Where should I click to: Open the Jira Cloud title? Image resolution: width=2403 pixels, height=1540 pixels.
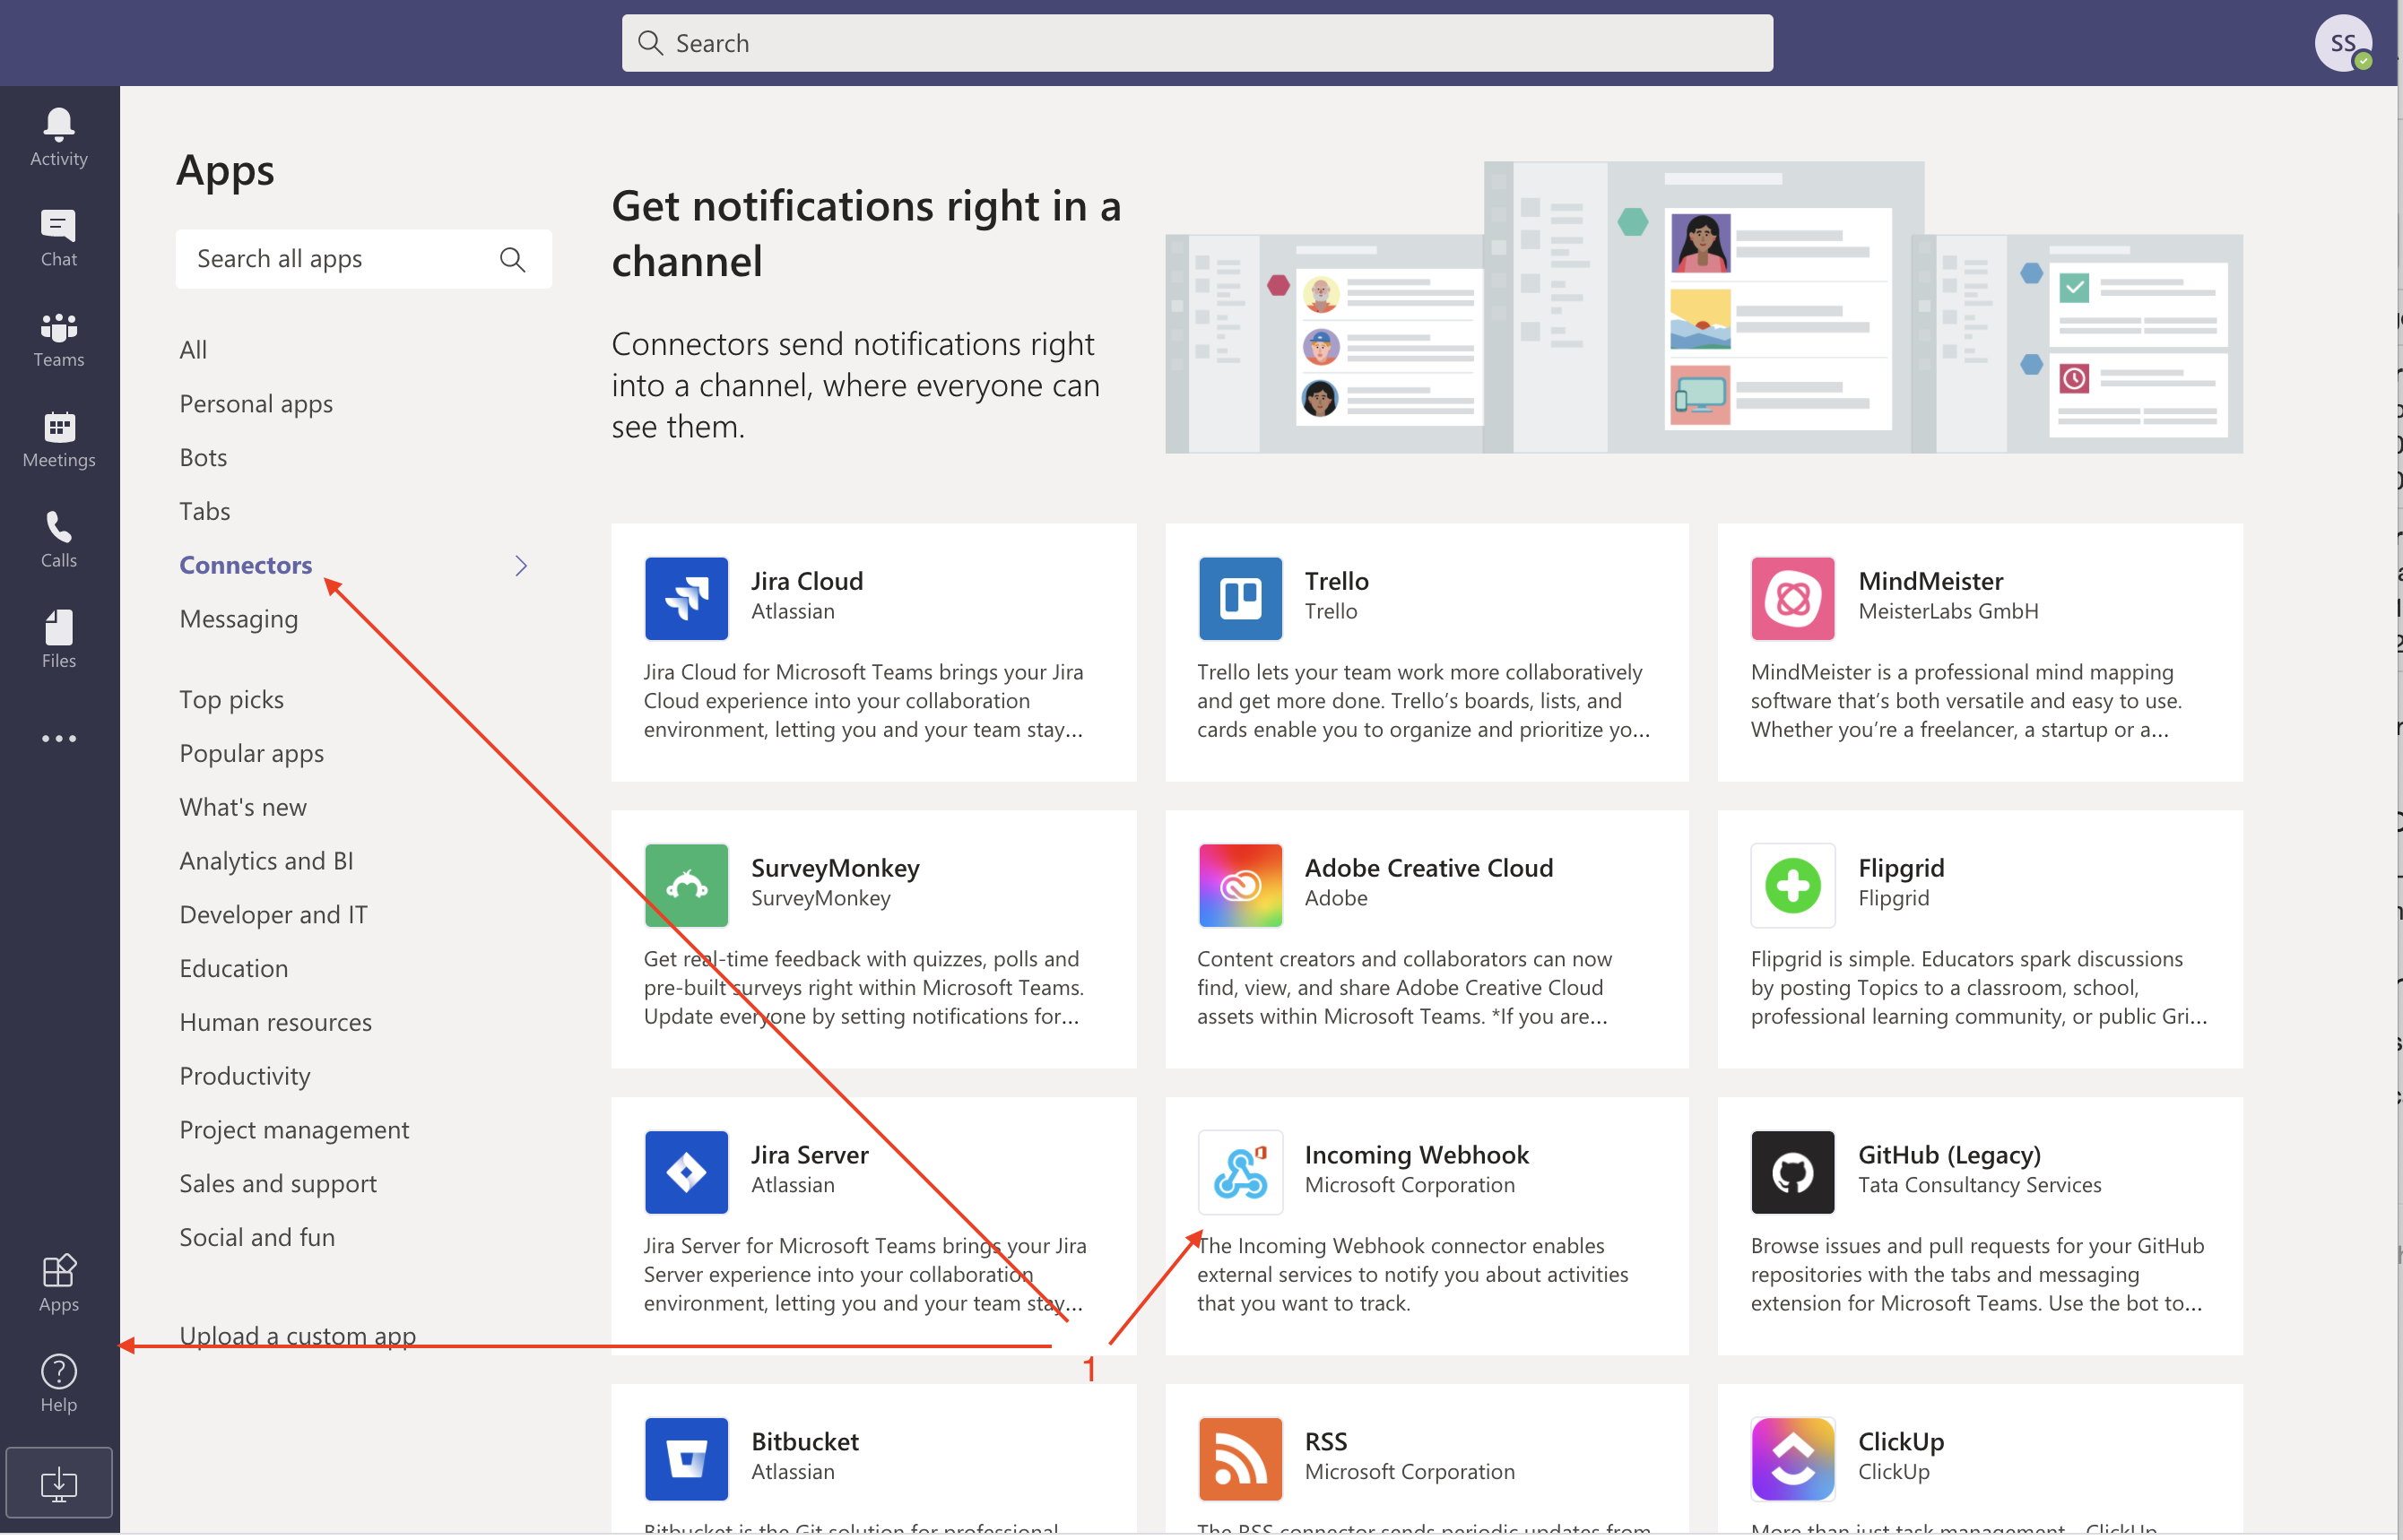click(x=807, y=581)
